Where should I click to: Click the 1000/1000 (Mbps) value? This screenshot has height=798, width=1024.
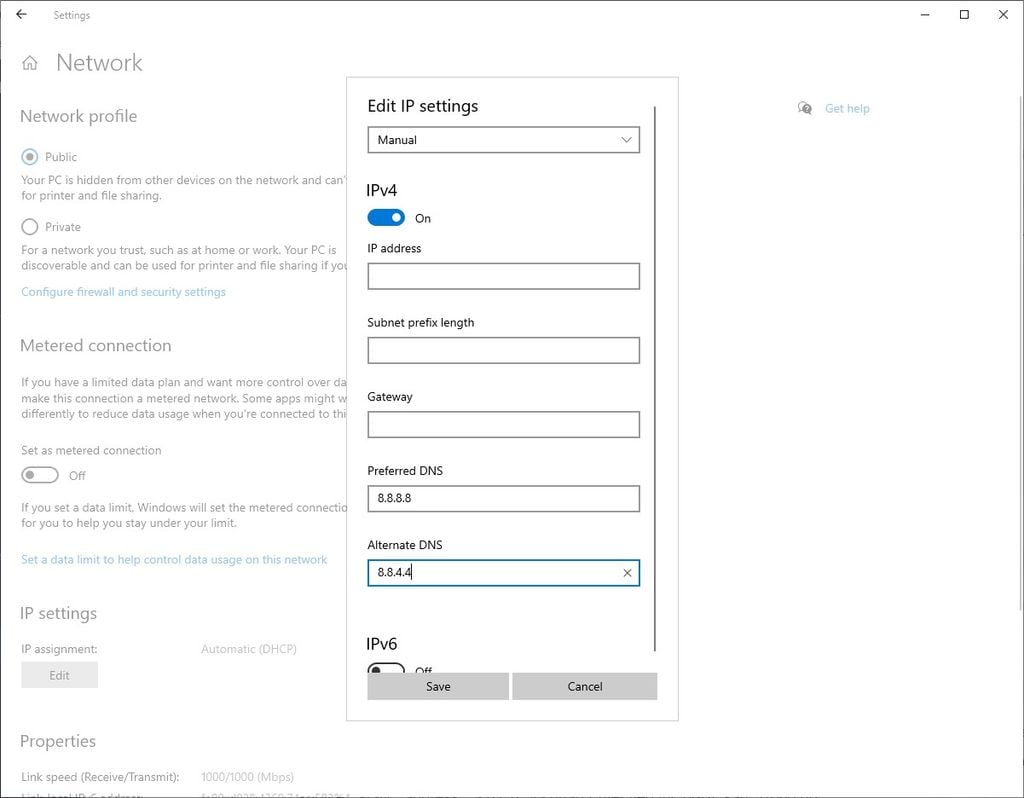coord(248,777)
